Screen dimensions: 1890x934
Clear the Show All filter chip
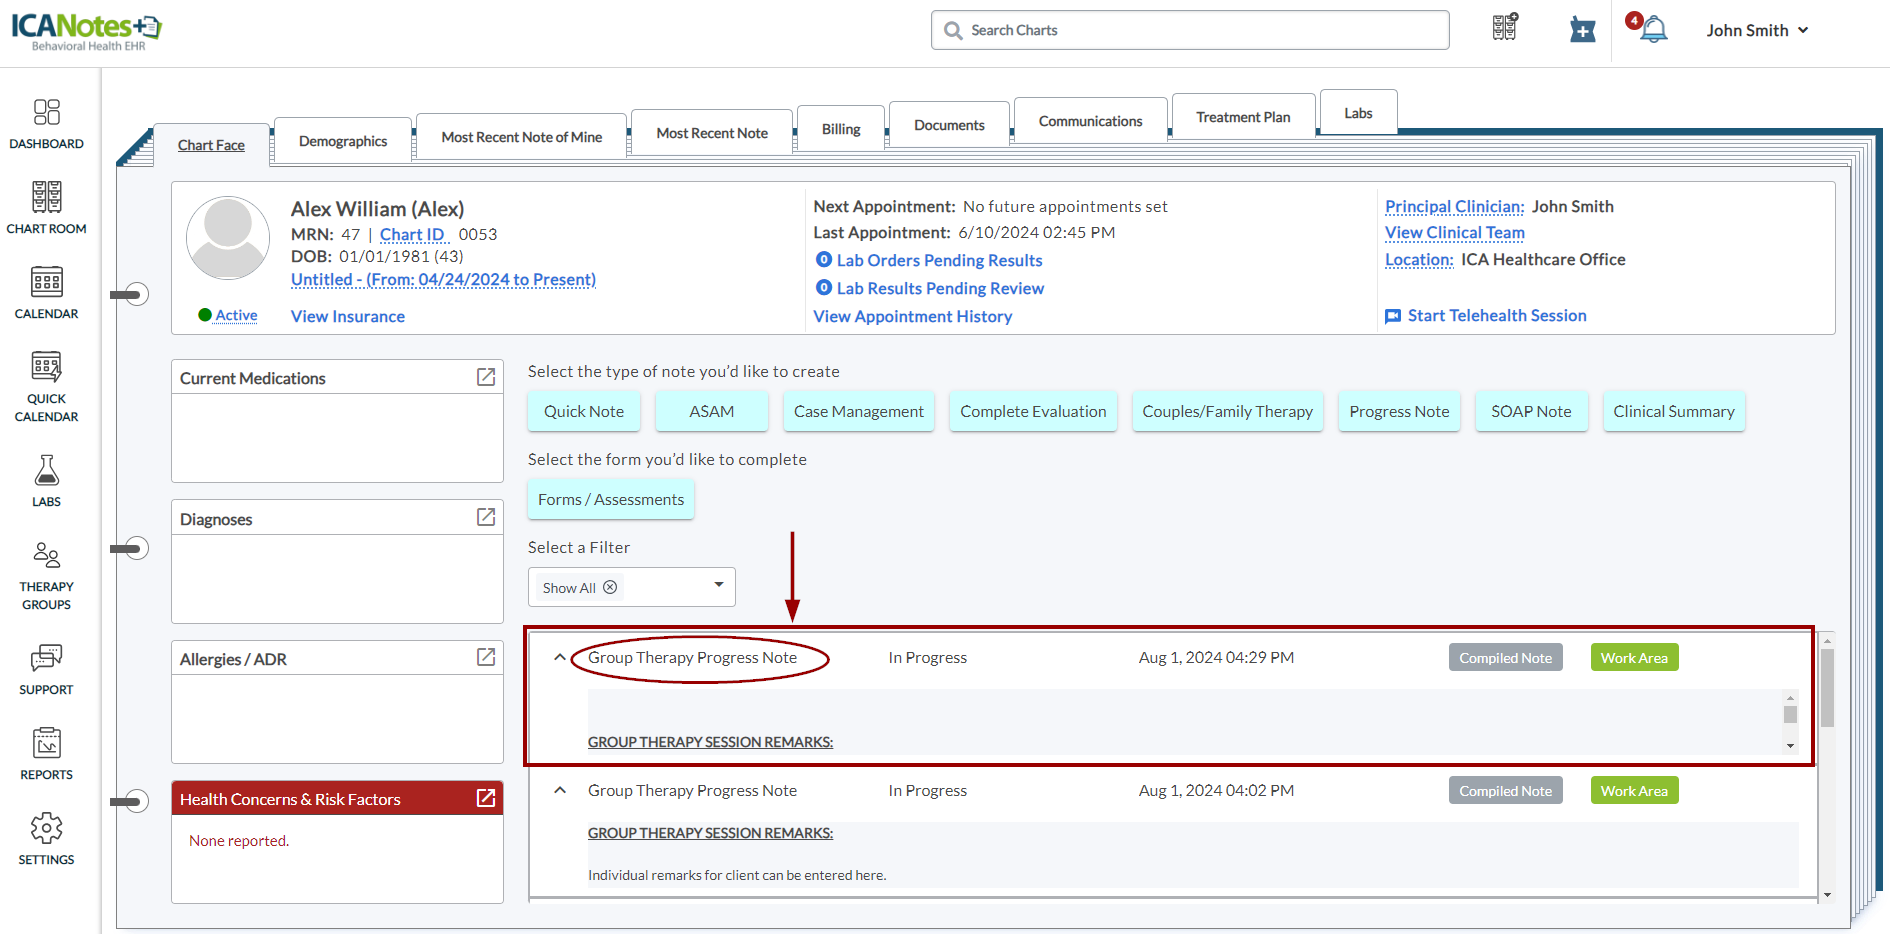pos(610,587)
